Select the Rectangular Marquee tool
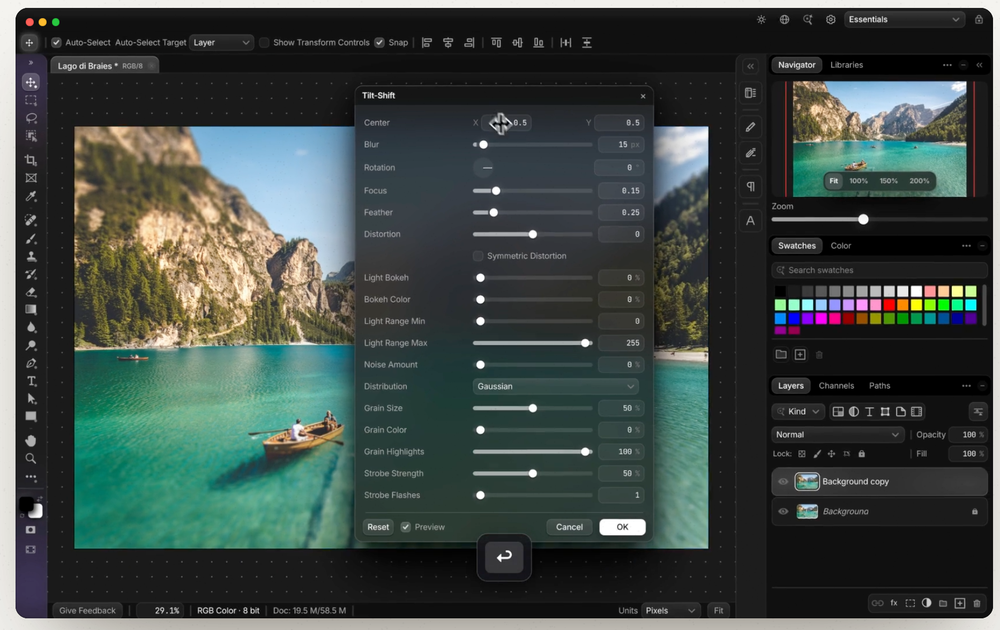 coord(31,100)
